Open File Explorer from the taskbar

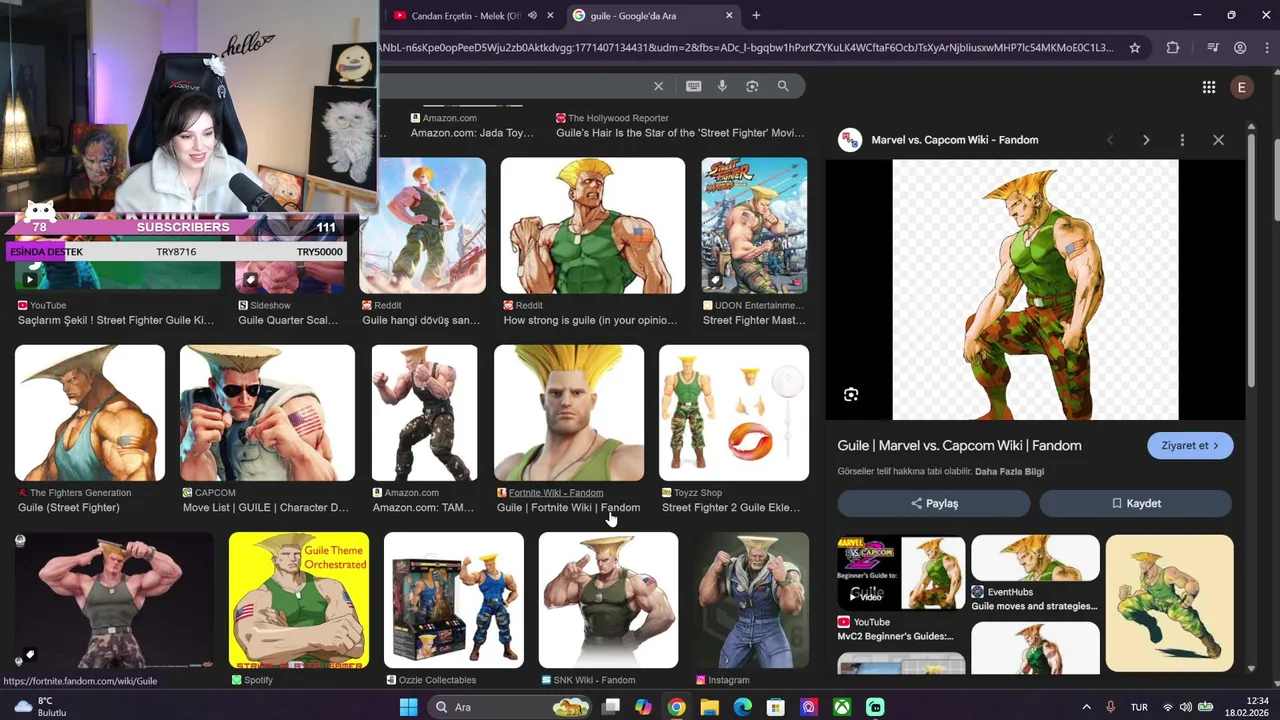coord(709,707)
